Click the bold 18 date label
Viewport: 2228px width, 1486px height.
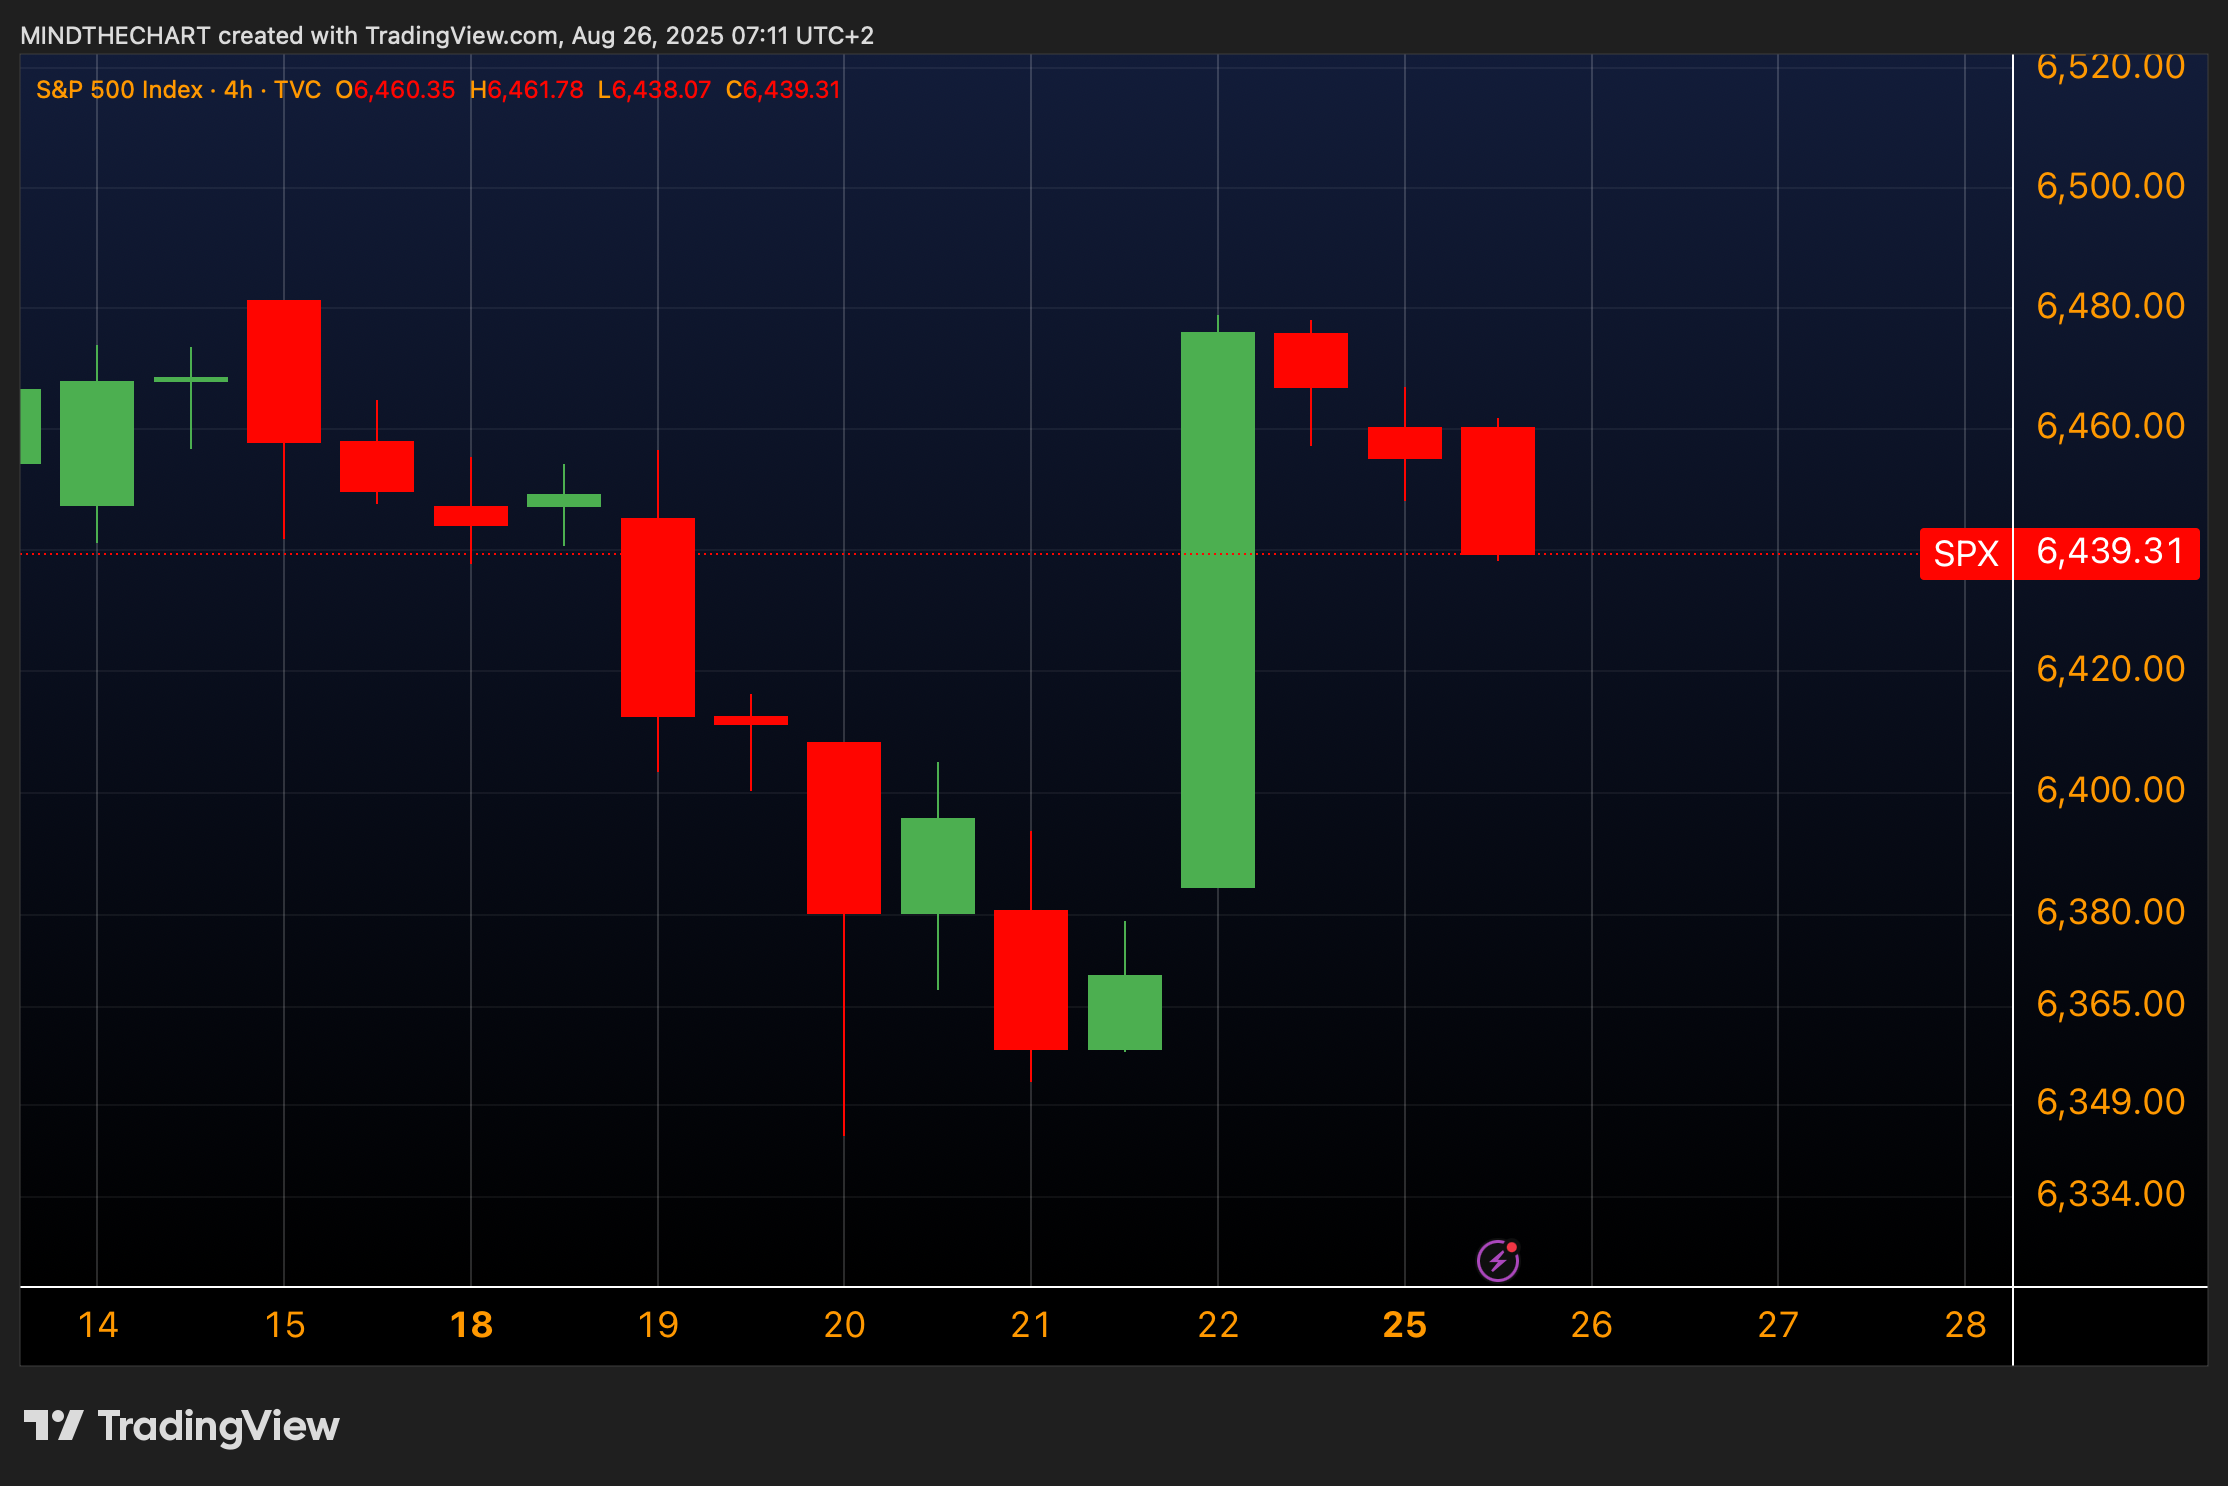(x=471, y=1325)
